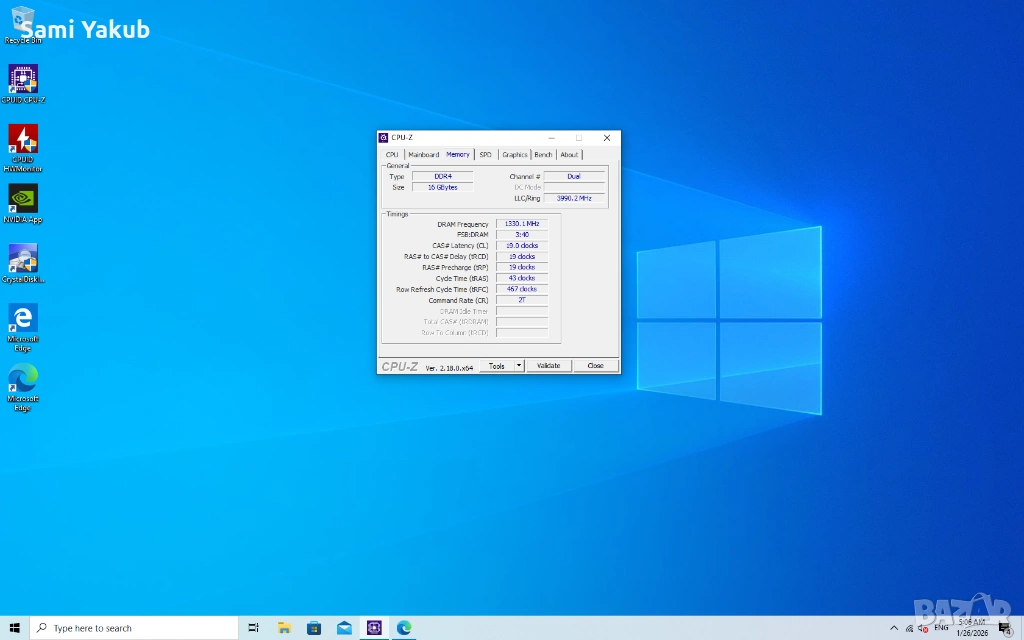
Task: Switch to the Mainboard tab
Action: (423, 155)
